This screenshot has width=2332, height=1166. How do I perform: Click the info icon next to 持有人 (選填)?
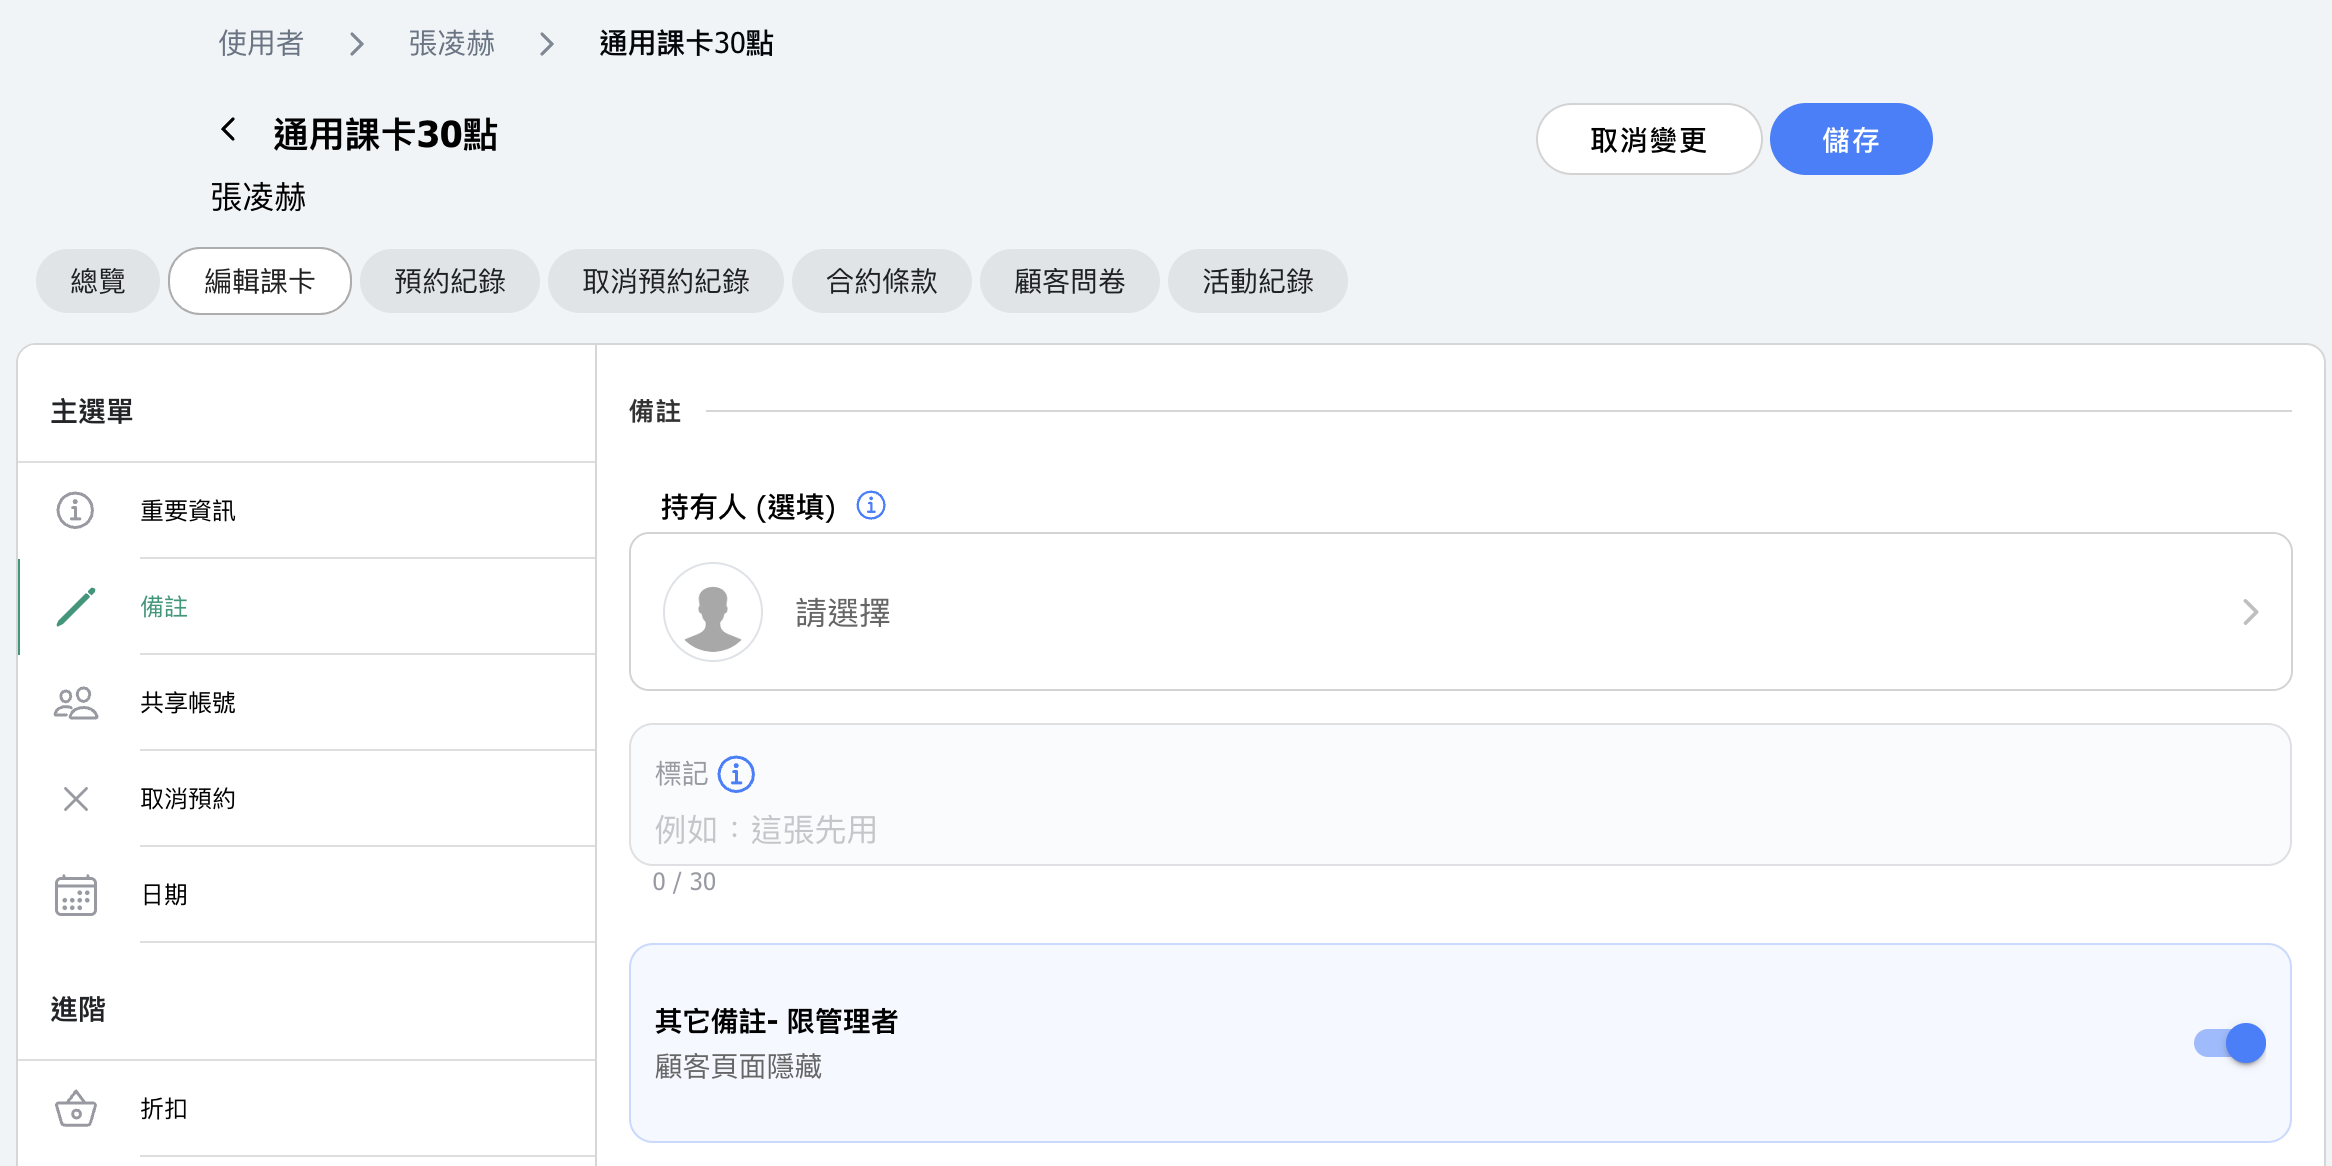point(871,506)
